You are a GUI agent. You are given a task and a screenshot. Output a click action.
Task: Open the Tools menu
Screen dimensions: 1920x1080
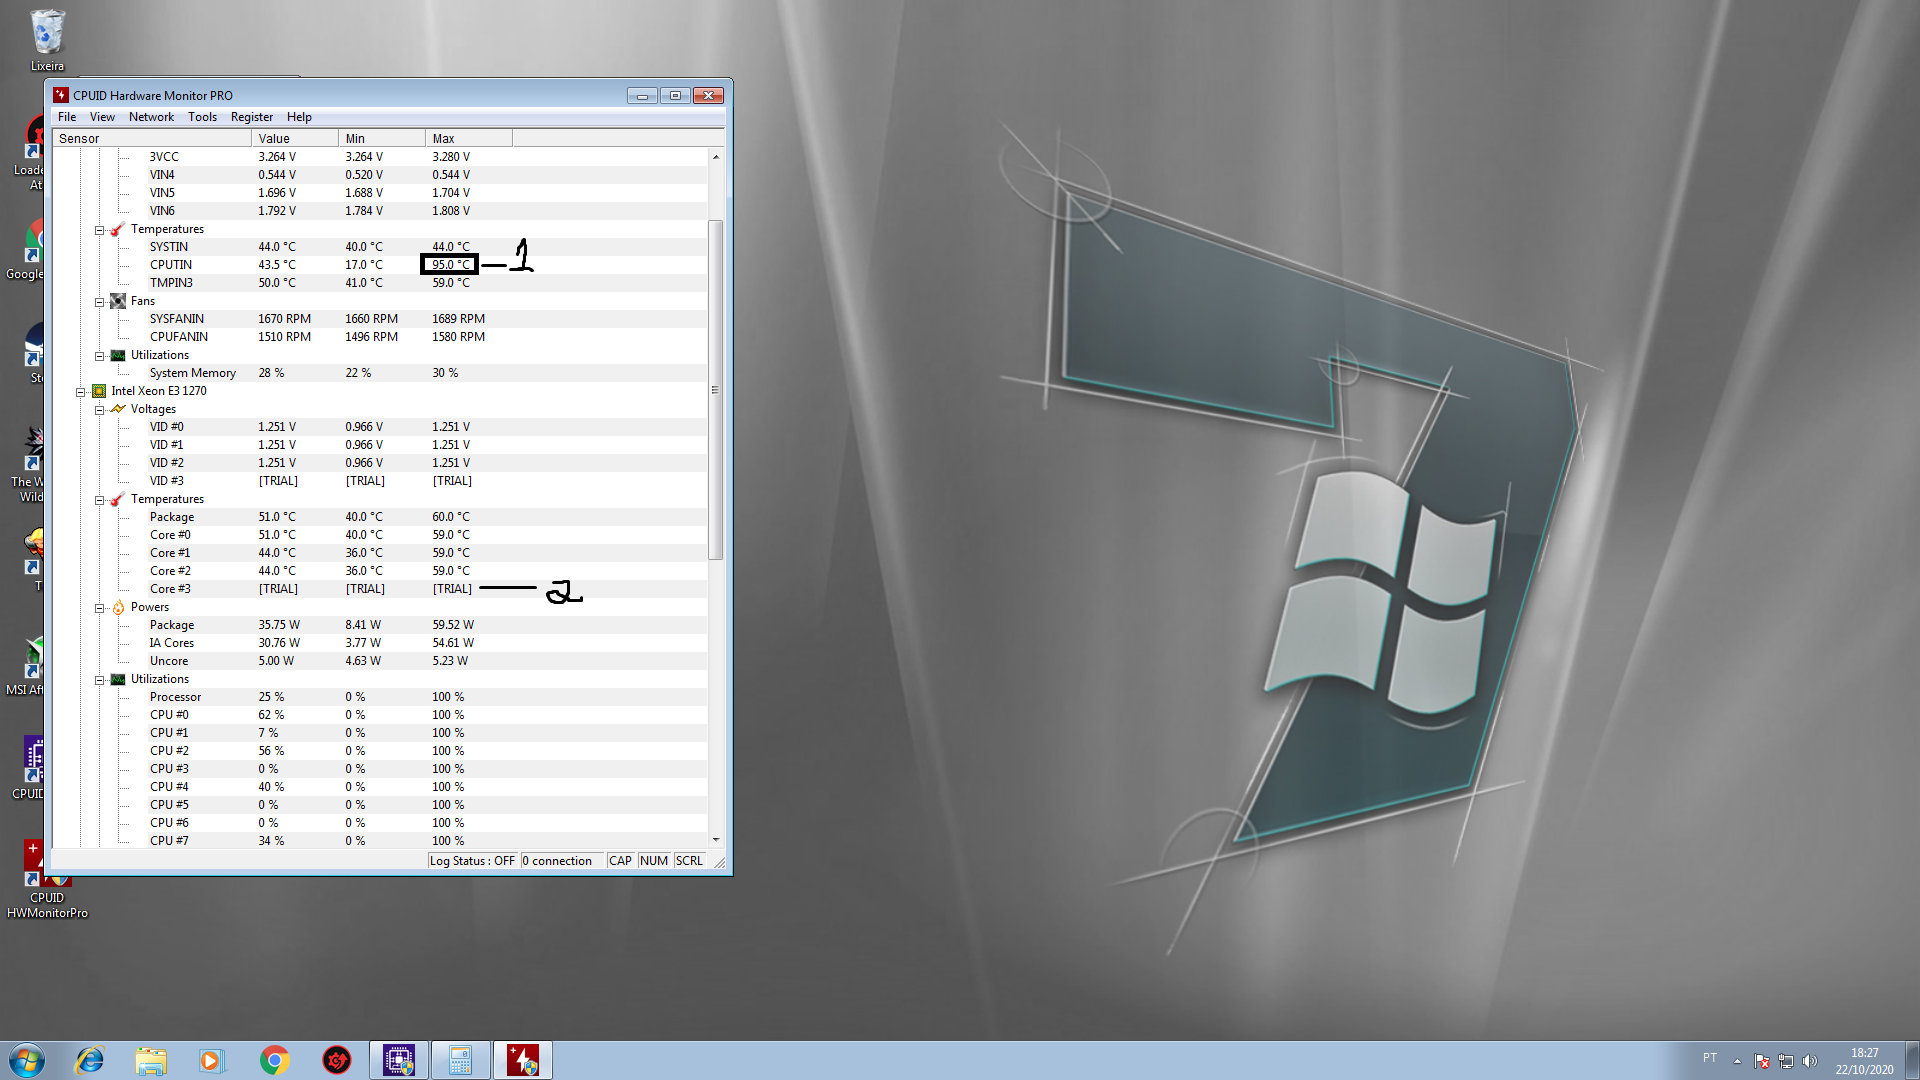(x=202, y=117)
